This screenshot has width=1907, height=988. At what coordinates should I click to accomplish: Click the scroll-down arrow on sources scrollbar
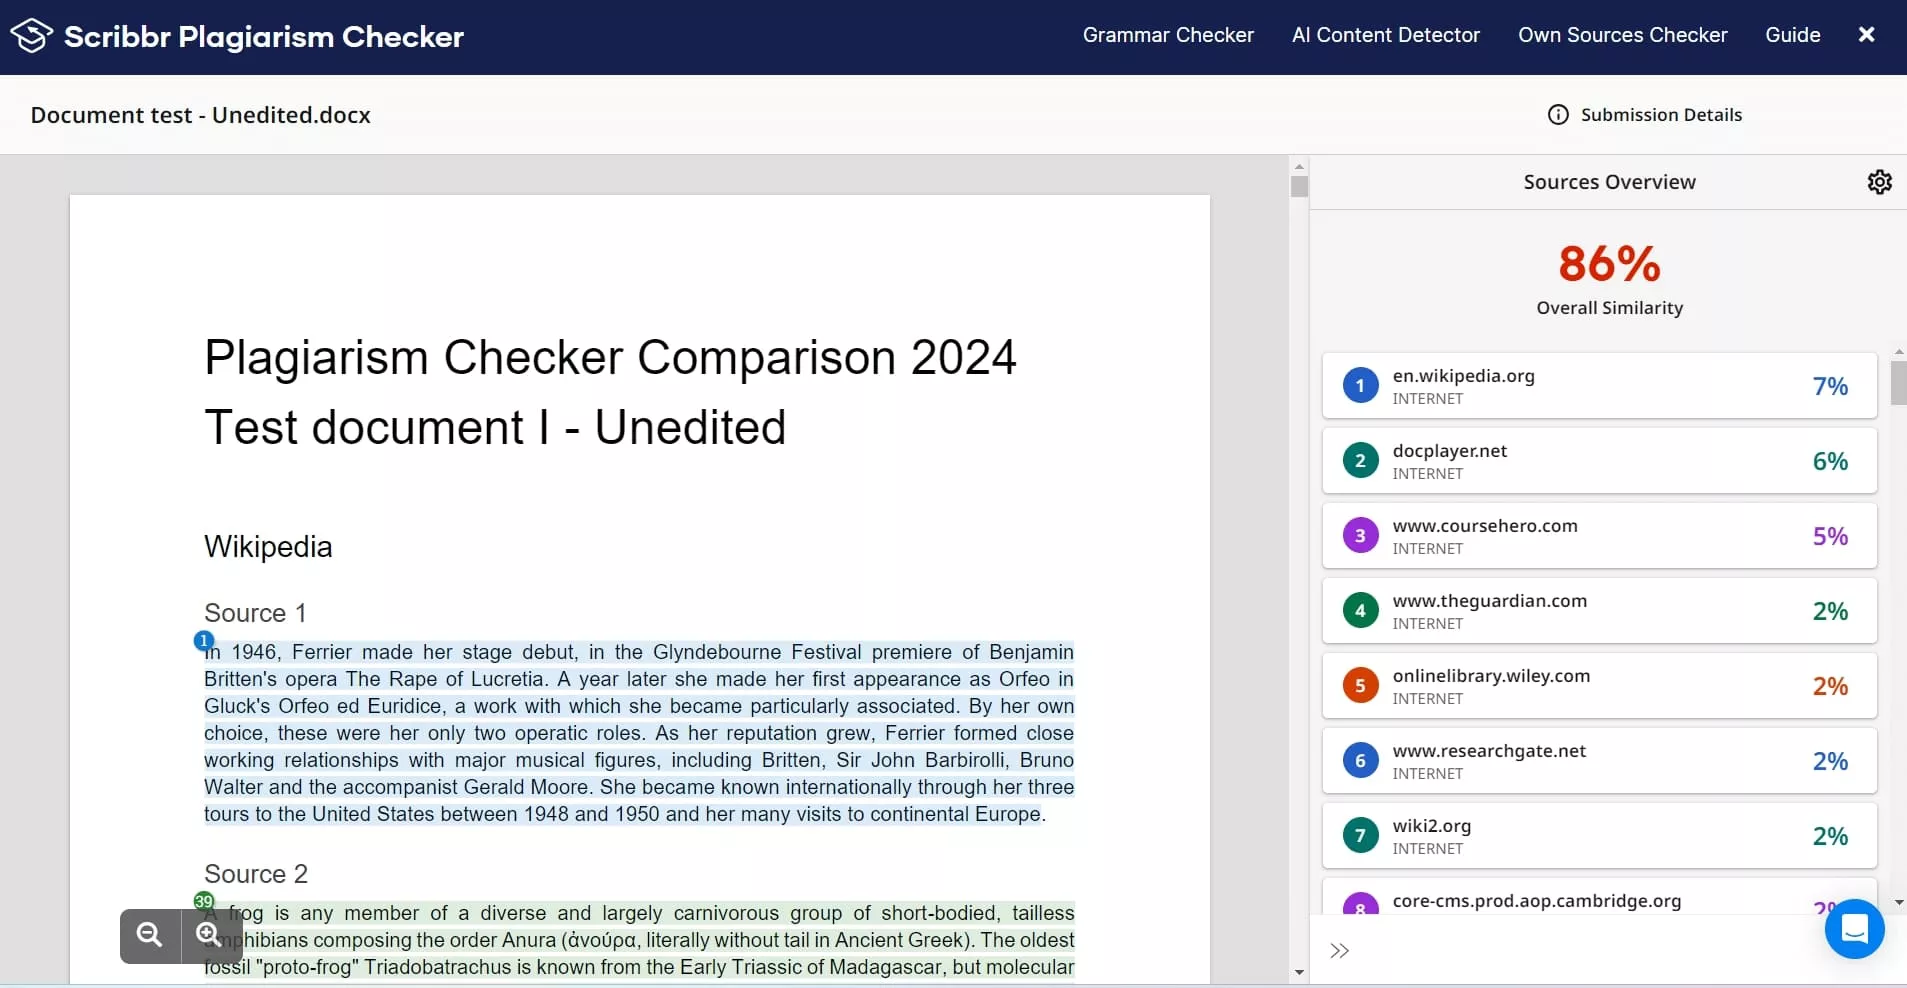tap(1897, 901)
